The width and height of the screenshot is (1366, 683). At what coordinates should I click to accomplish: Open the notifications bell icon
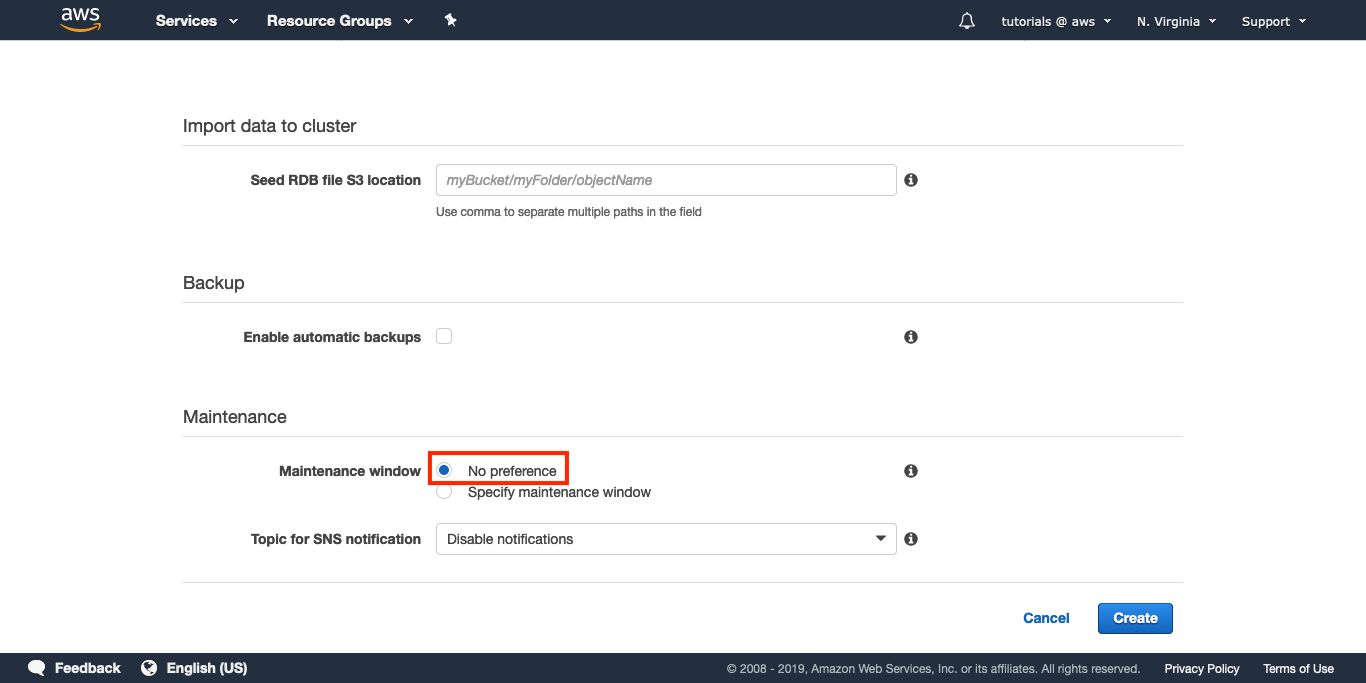966,21
